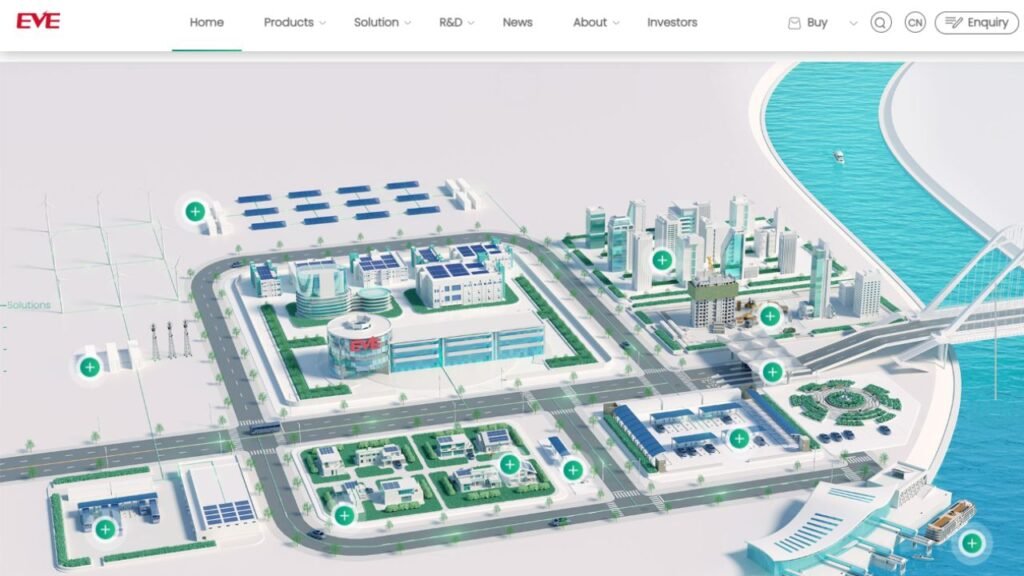Viewport: 1024px width, 576px height.
Task: Click plus hotspot among city high-rise towers
Action: 661,260
